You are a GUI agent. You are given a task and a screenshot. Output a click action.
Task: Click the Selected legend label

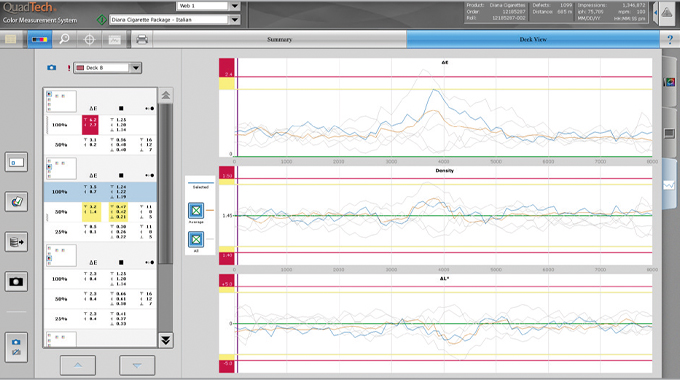click(x=200, y=187)
